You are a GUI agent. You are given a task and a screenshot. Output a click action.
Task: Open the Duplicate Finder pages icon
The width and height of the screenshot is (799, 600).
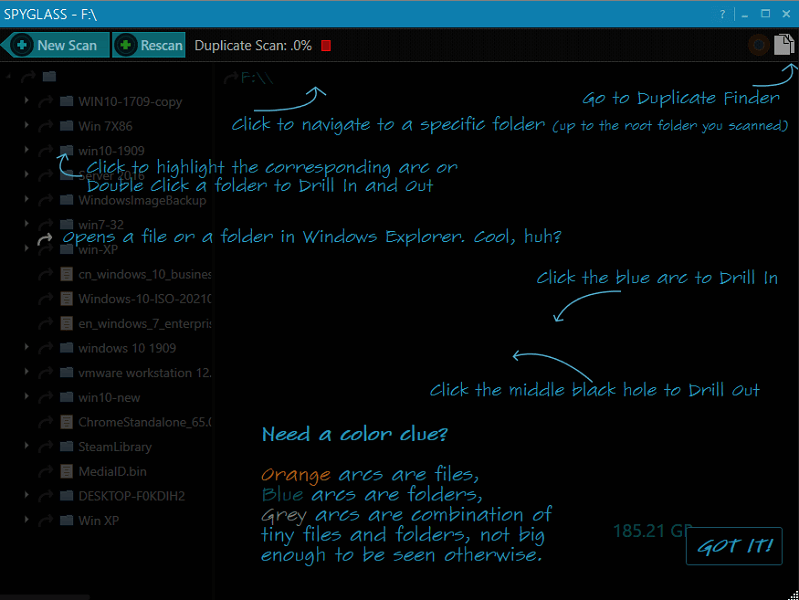(785, 45)
